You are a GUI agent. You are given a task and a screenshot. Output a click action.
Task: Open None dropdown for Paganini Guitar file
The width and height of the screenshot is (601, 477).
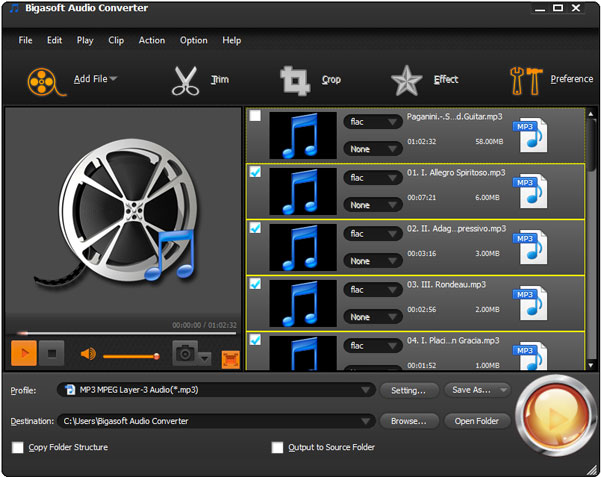pyautogui.click(x=373, y=149)
